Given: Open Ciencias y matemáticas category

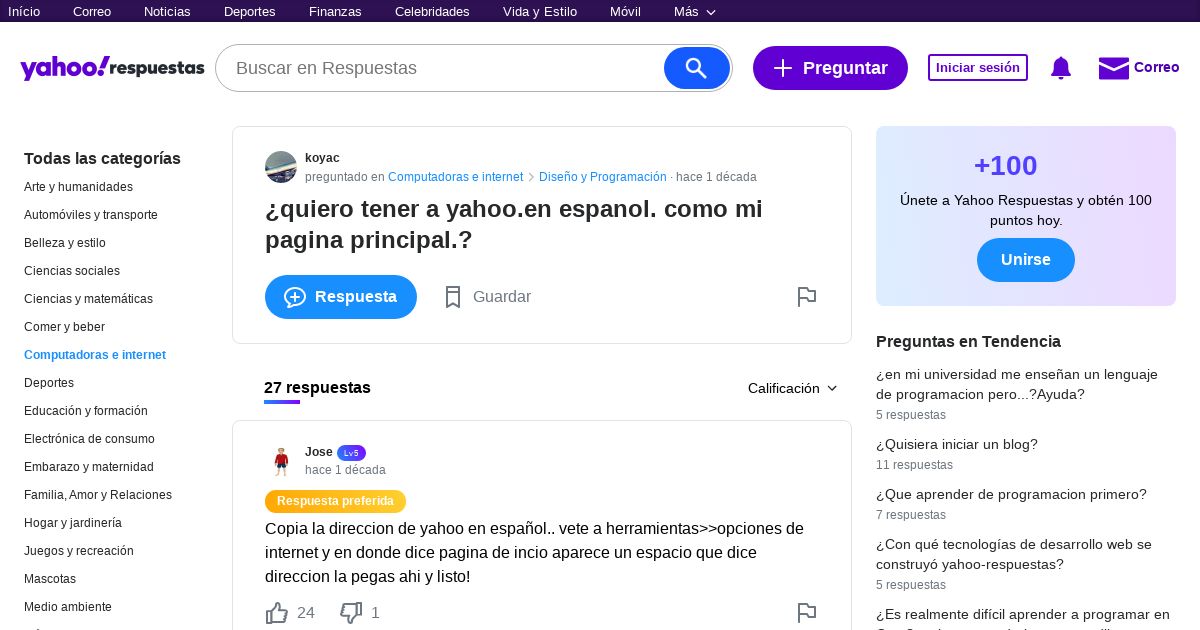Looking at the screenshot, I should click(x=88, y=299).
